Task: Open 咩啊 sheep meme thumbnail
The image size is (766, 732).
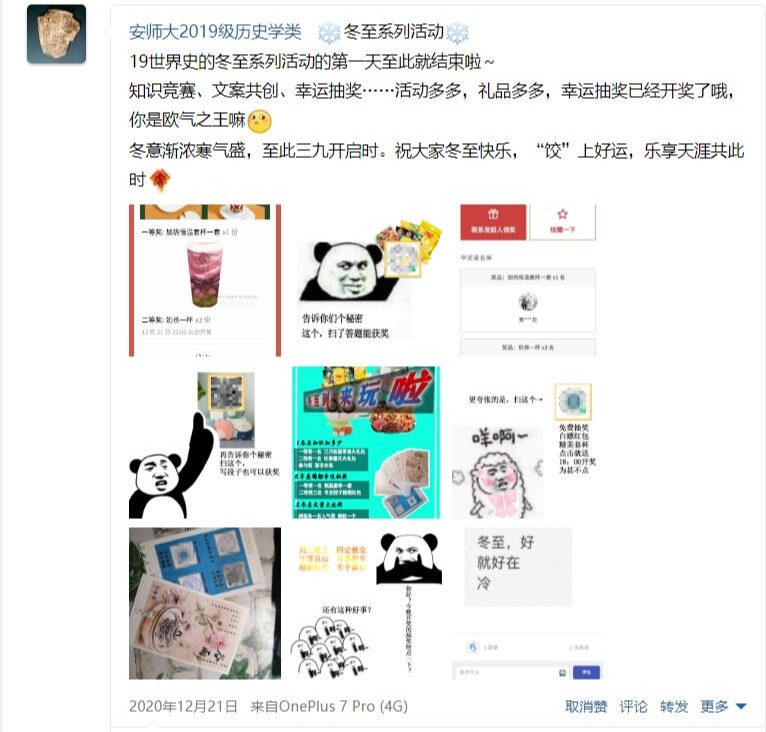Action: click(528, 442)
